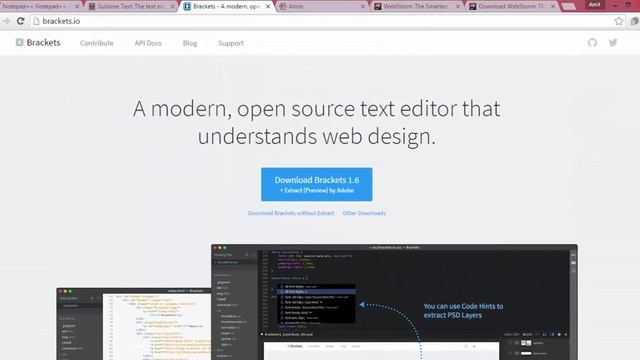Viewport: 640px width, 360px height.
Task: Bookmark this page with the star icon
Action: pos(619,21)
